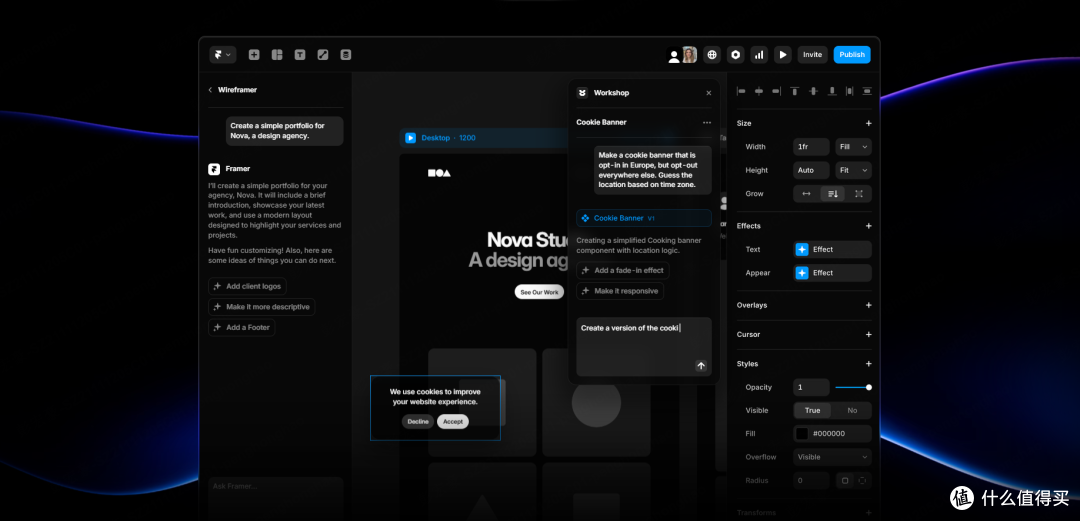The height and width of the screenshot is (521, 1080).
Task: Select Grow both directions option
Action: tap(859, 194)
